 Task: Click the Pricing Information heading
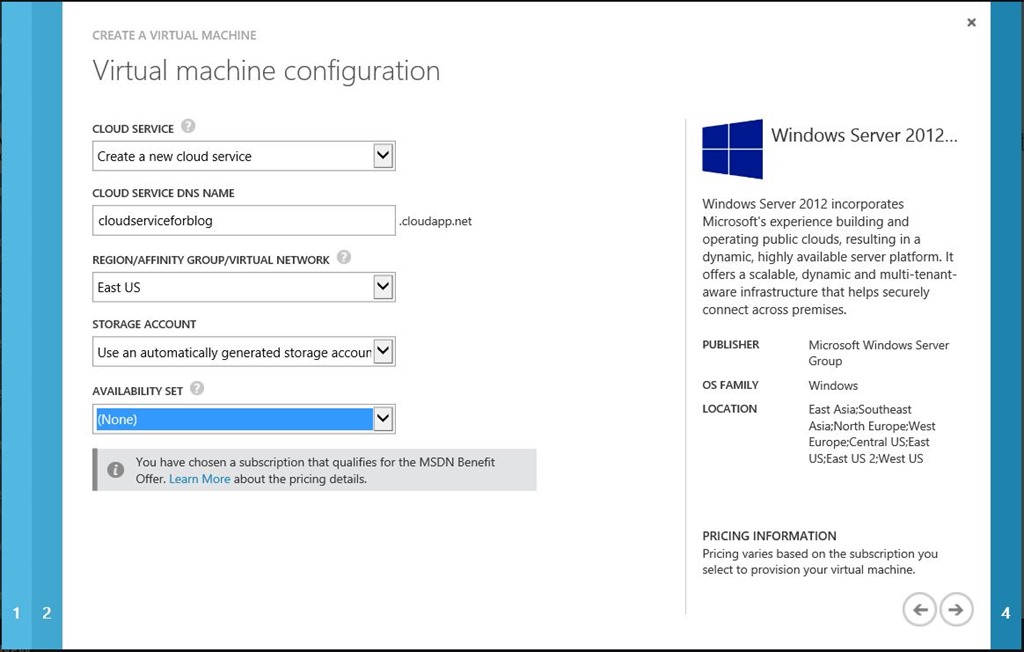[769, 536]
